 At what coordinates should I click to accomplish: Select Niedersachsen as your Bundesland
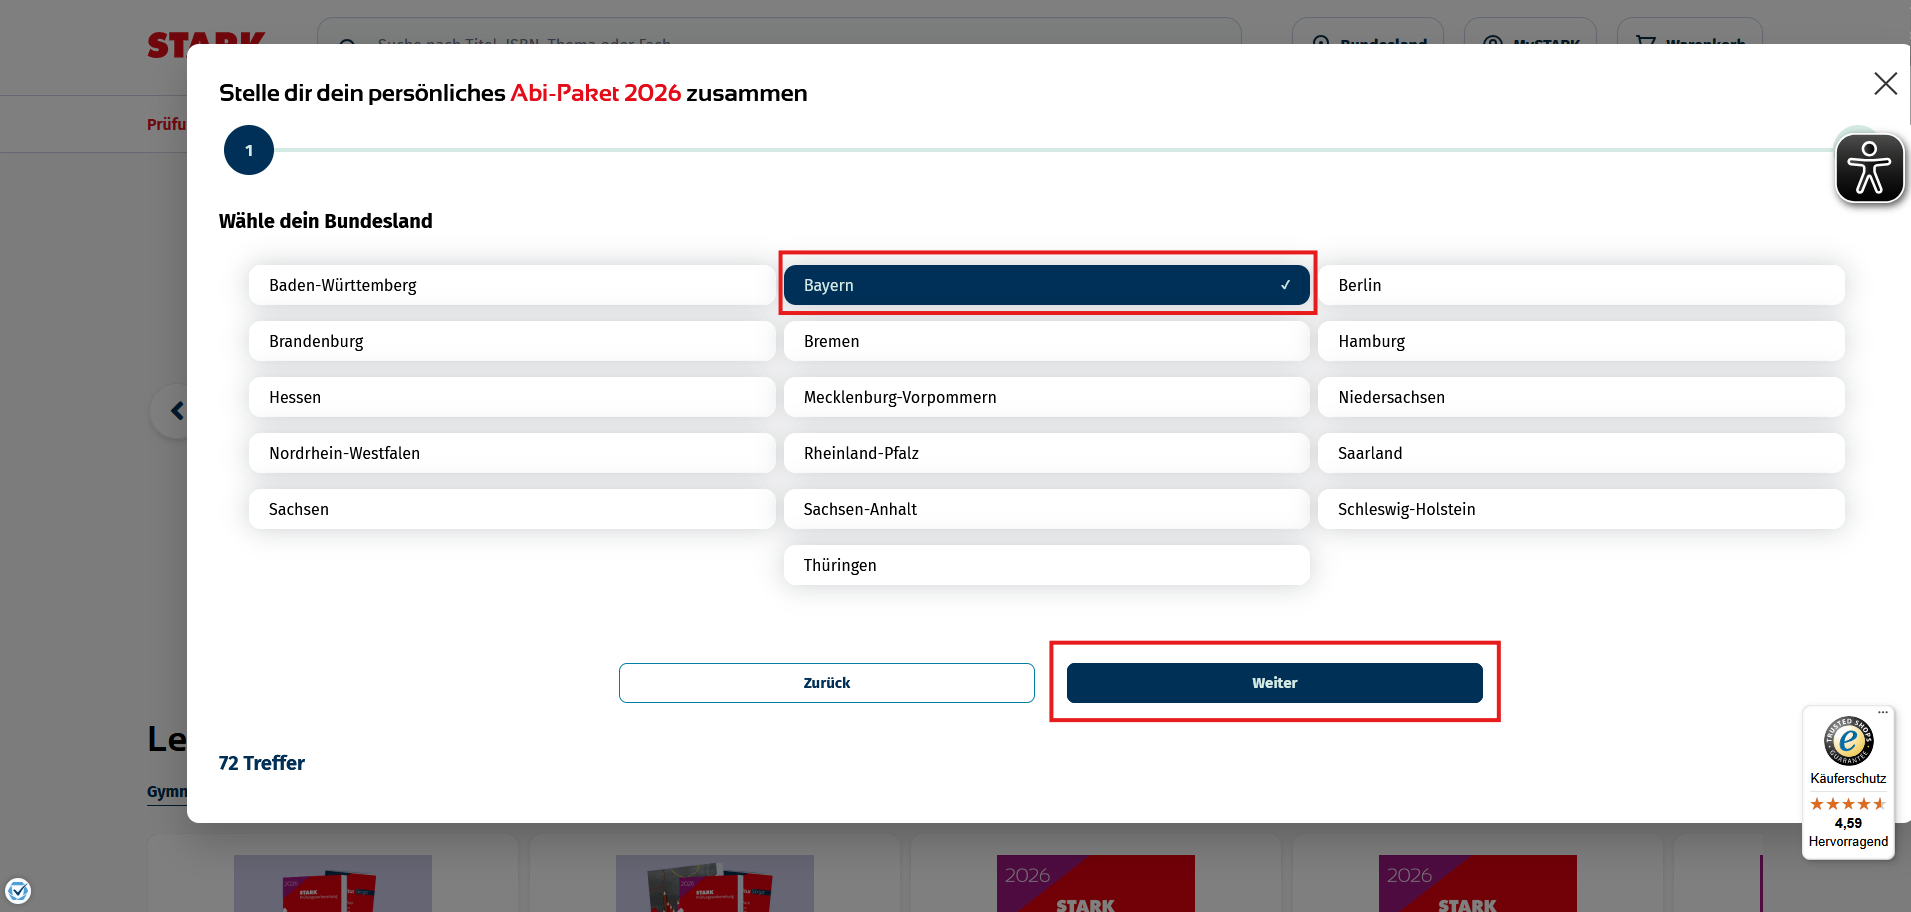[1581, 397]
